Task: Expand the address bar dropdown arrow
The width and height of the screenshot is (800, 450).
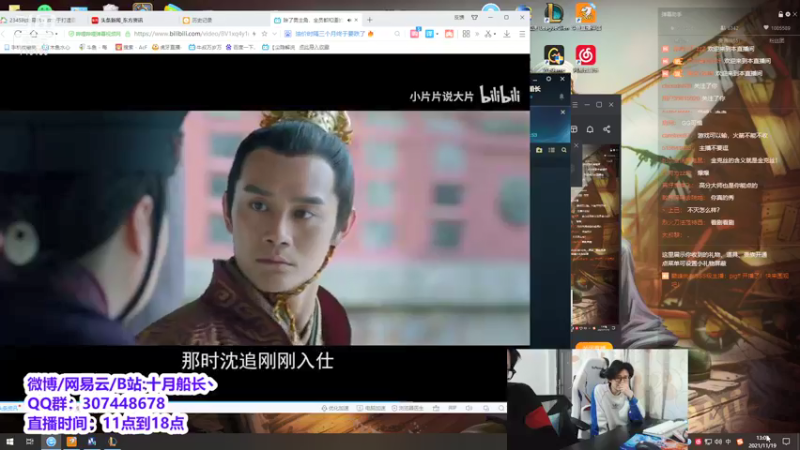Action: (274, 34)
